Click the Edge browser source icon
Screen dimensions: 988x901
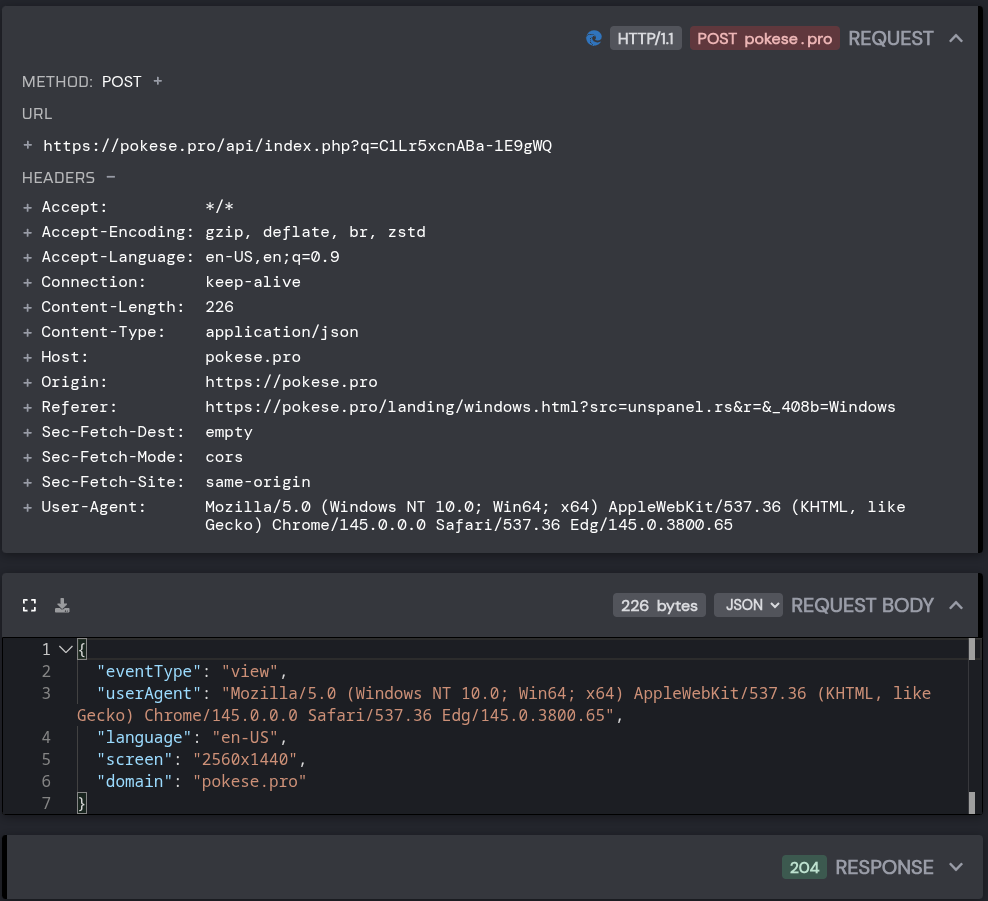(594, 38)
